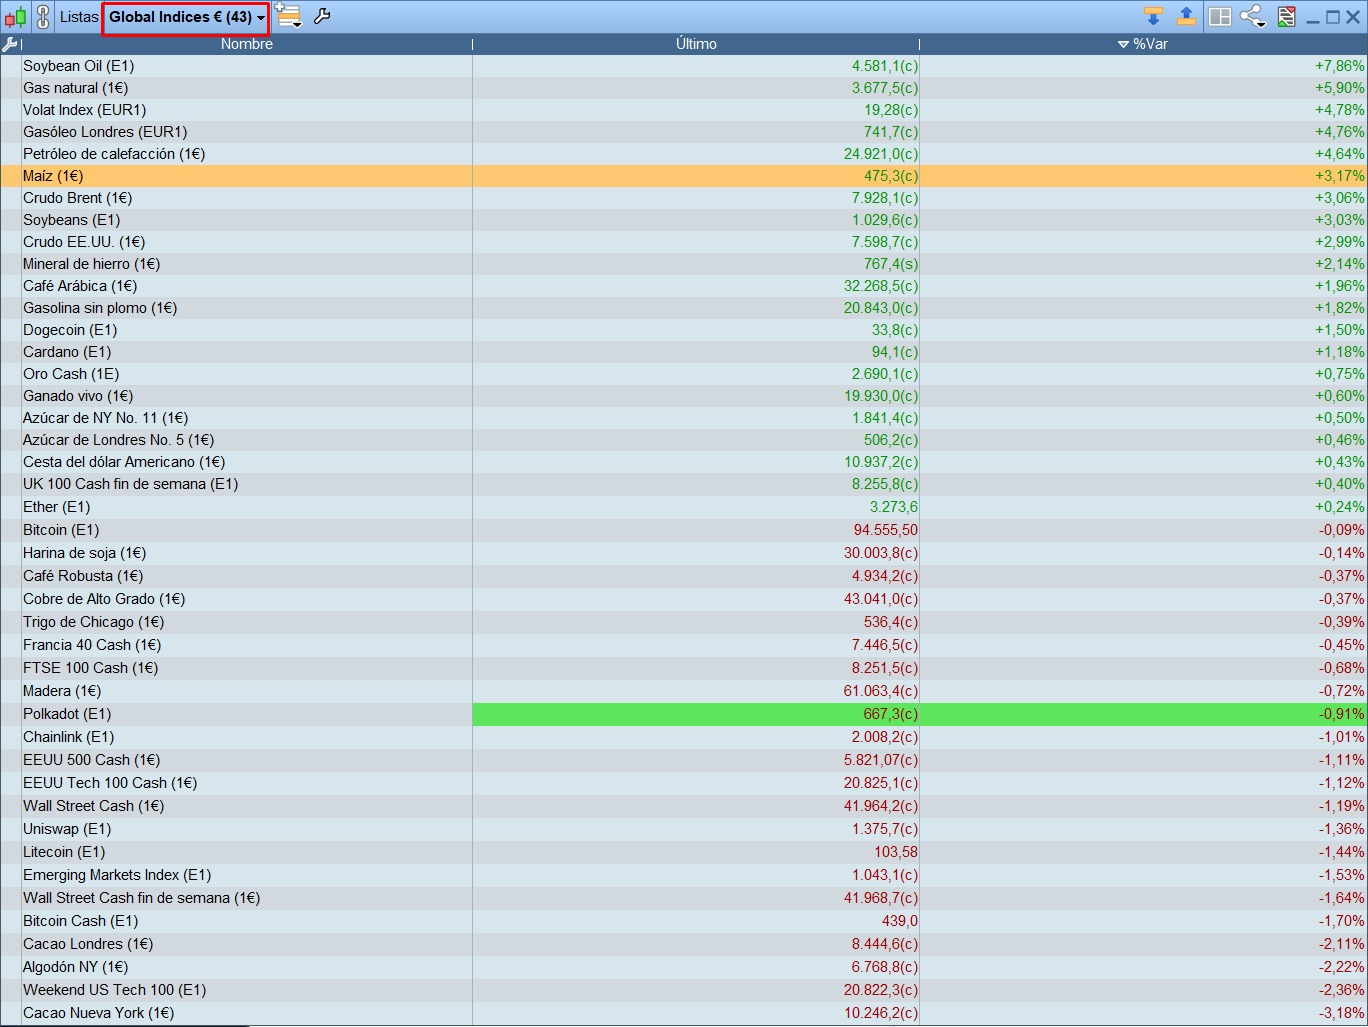
Task: Select Algodón NY (1€)
Action: pos(76,967)
